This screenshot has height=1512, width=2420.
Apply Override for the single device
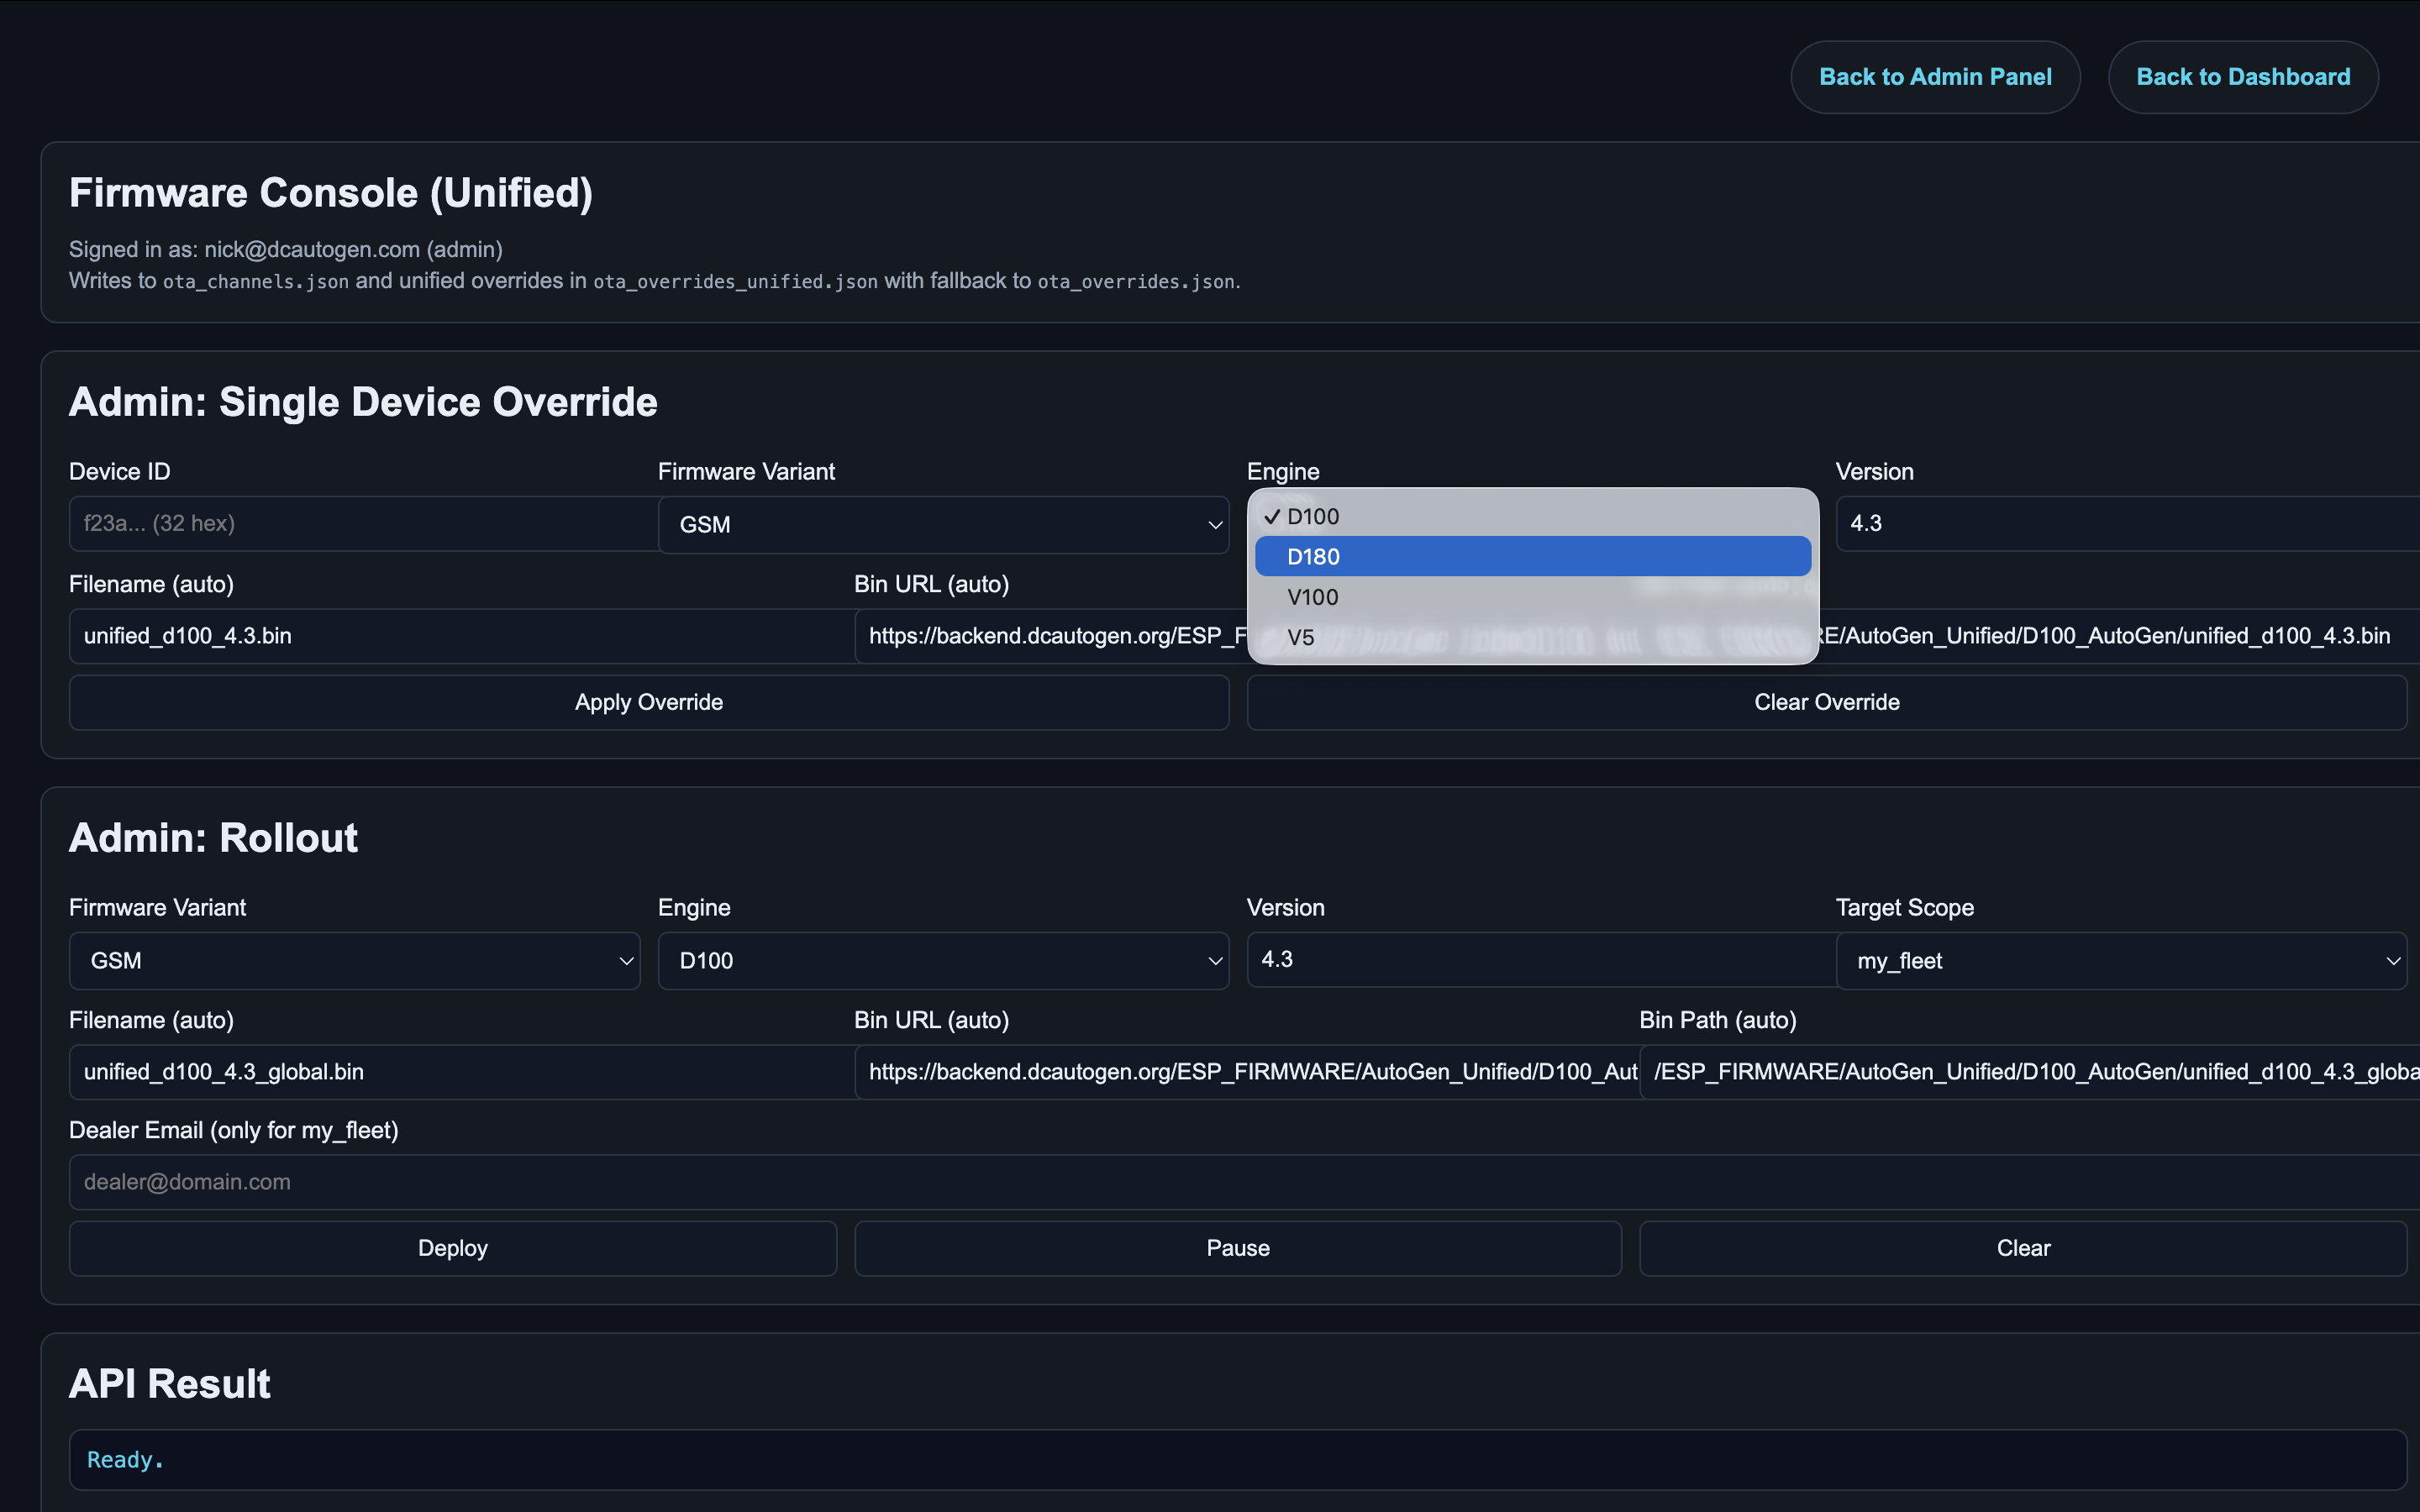coord(649,702)
